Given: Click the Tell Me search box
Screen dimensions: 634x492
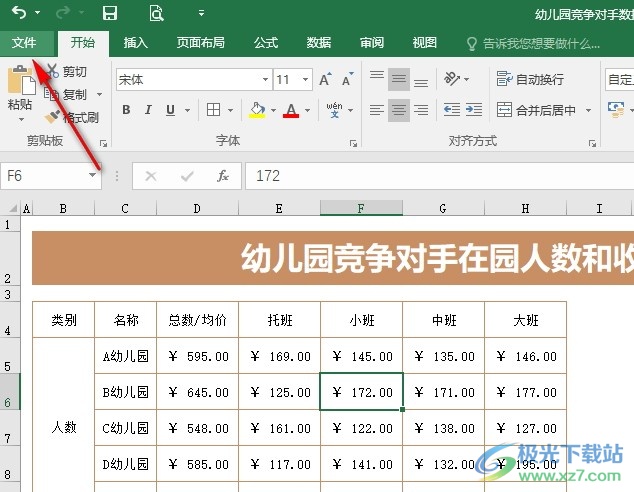Looking at the screenshot, I should [534, 43].
